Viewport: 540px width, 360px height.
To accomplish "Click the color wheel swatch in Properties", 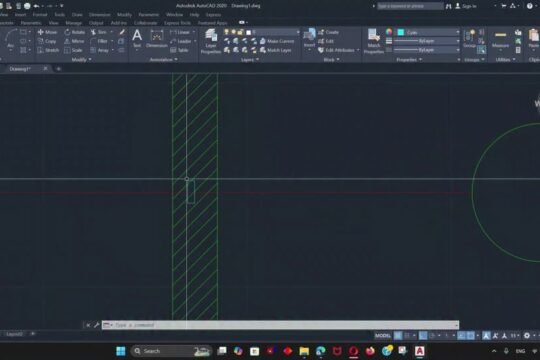I will coord(389,32).
